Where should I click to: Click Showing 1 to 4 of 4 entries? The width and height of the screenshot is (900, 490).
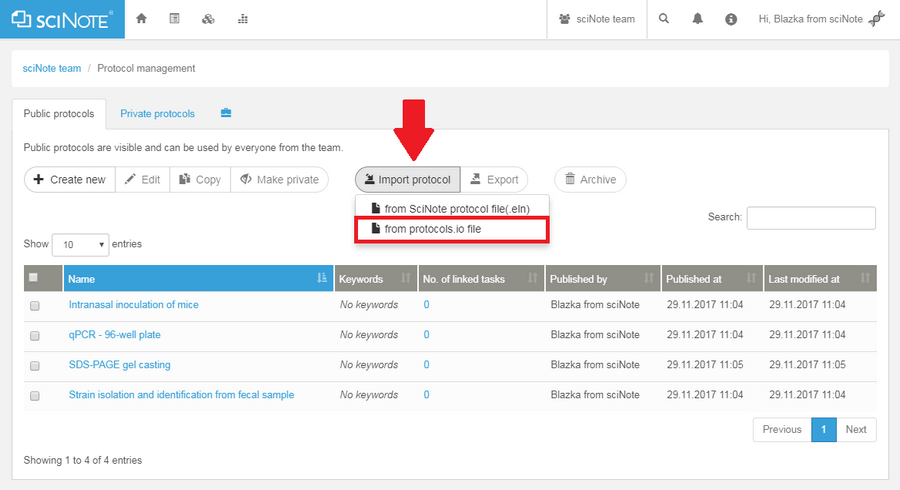click(x=83, y=460)
